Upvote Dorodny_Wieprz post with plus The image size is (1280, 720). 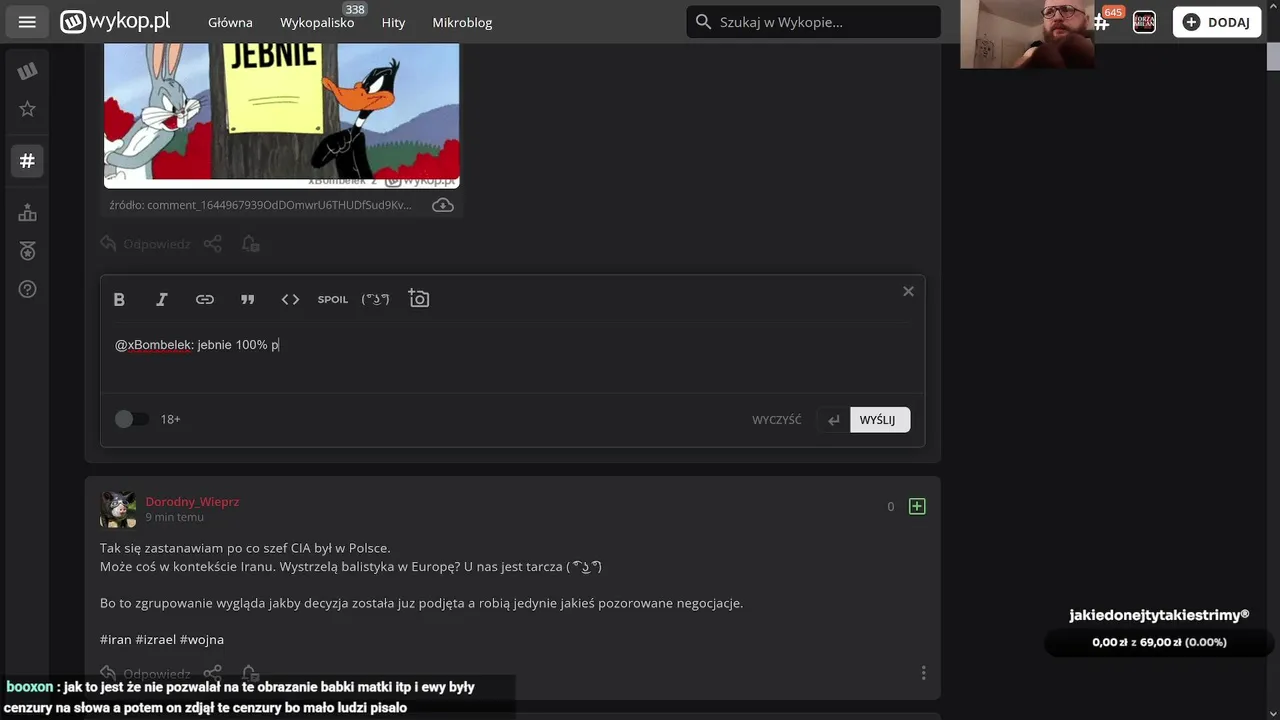(x=917, y=506)
